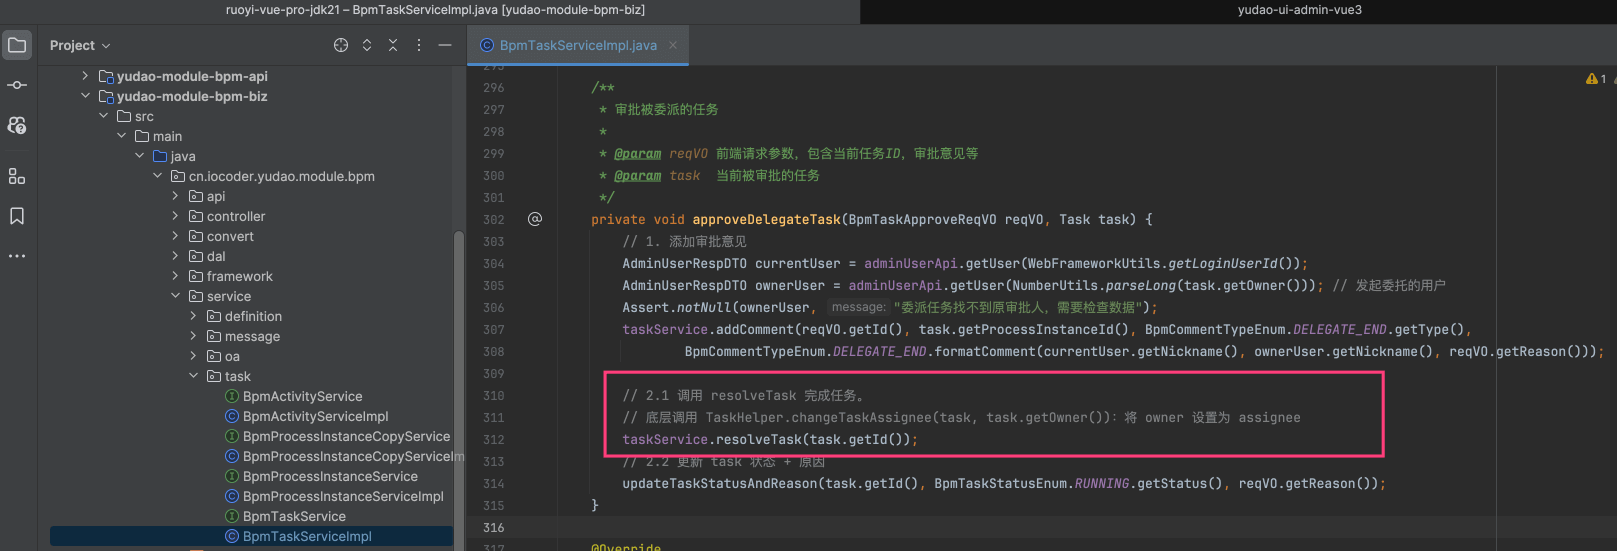Close the BpmTaskServiceImpl.java tab
The image size is (1617, 551).
tap(673, 45)
